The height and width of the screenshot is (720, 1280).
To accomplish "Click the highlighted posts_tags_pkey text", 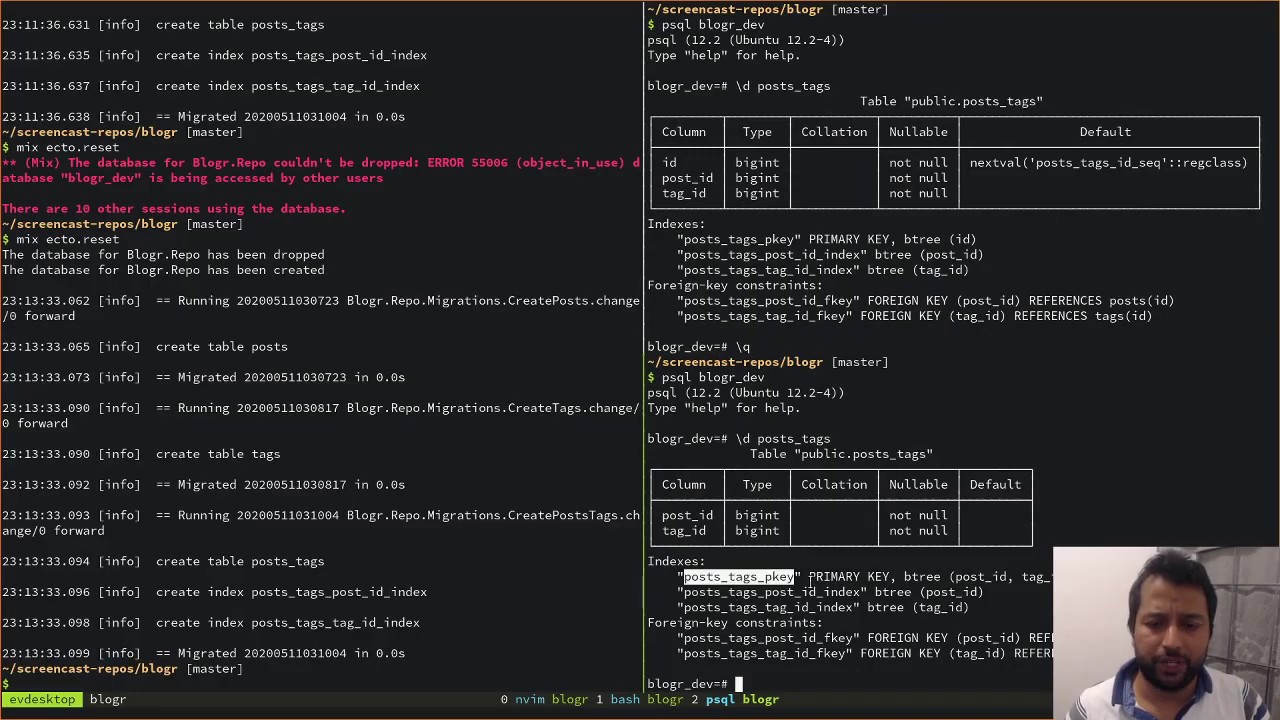I will coord(738,577).
